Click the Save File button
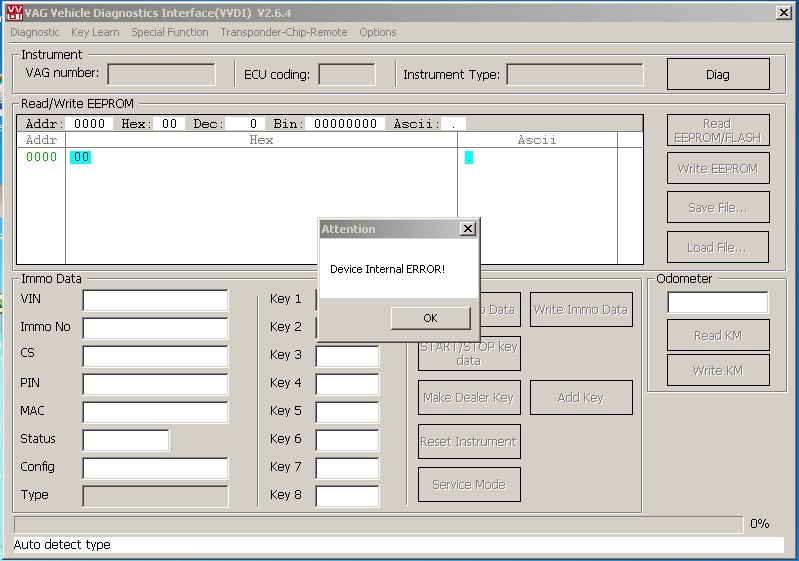799x561 pixels. pos(718,207)
